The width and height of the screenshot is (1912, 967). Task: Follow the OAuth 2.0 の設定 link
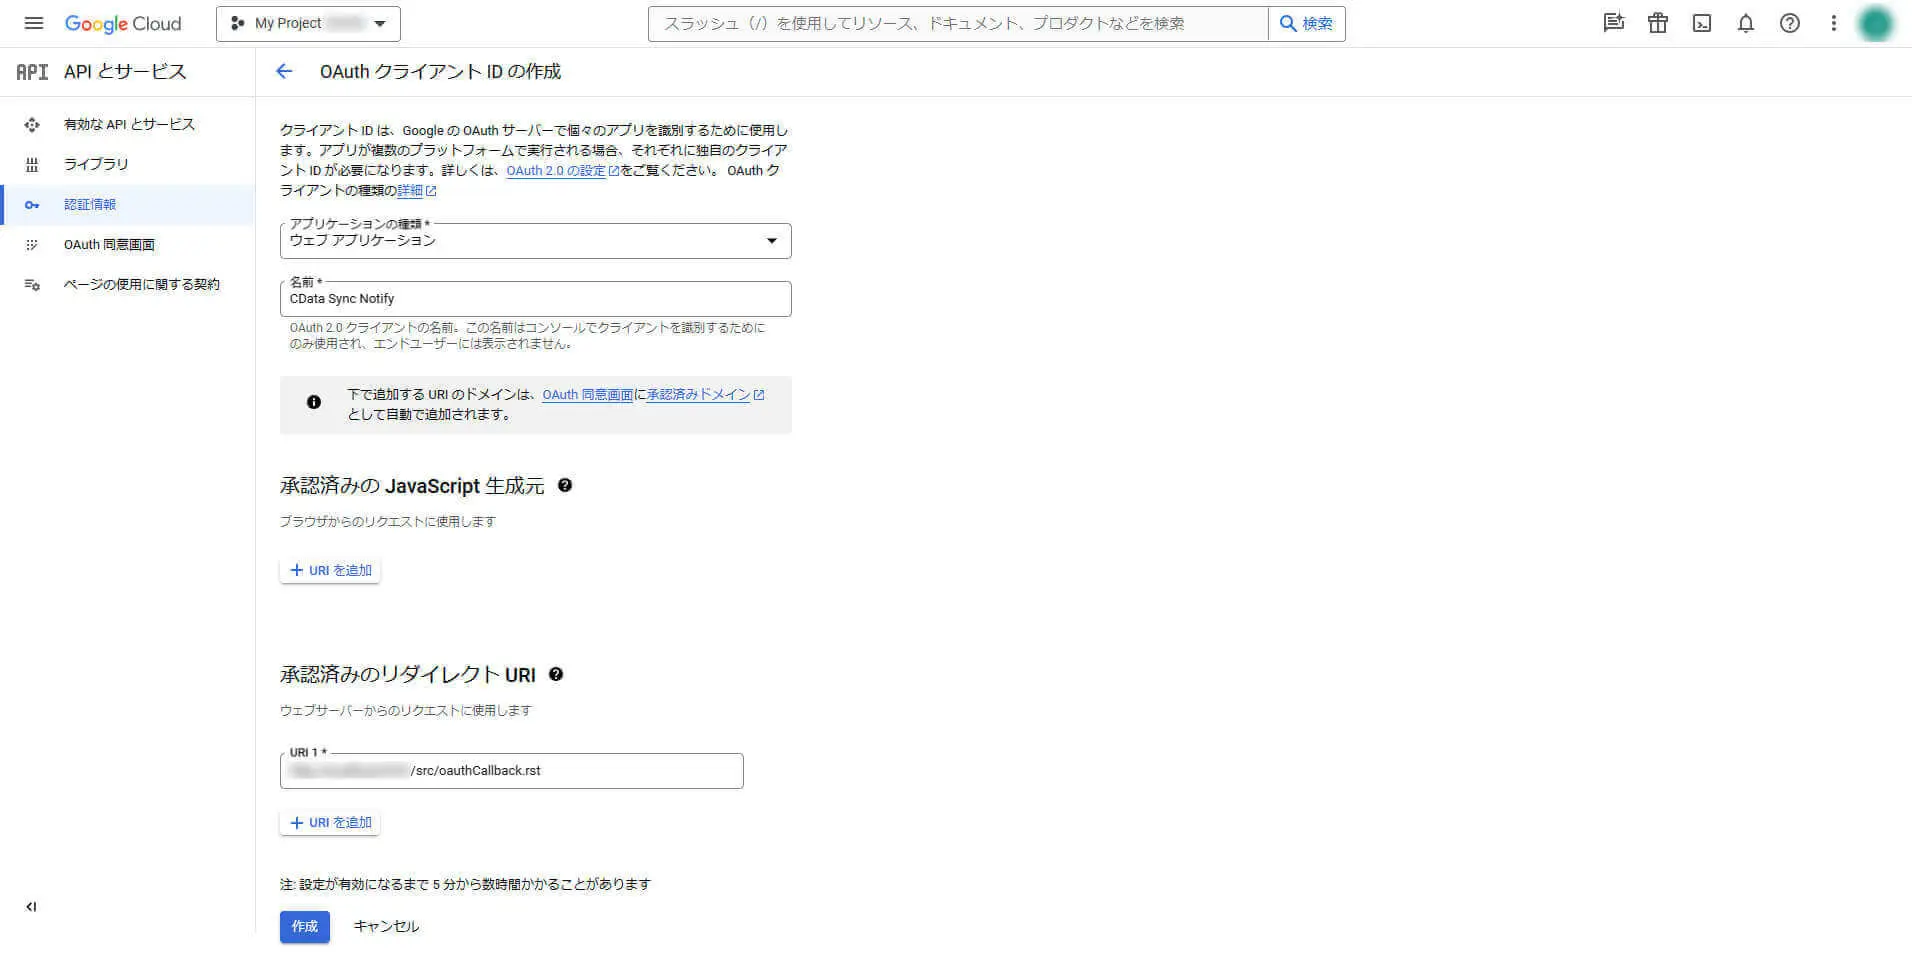(562, 171)
